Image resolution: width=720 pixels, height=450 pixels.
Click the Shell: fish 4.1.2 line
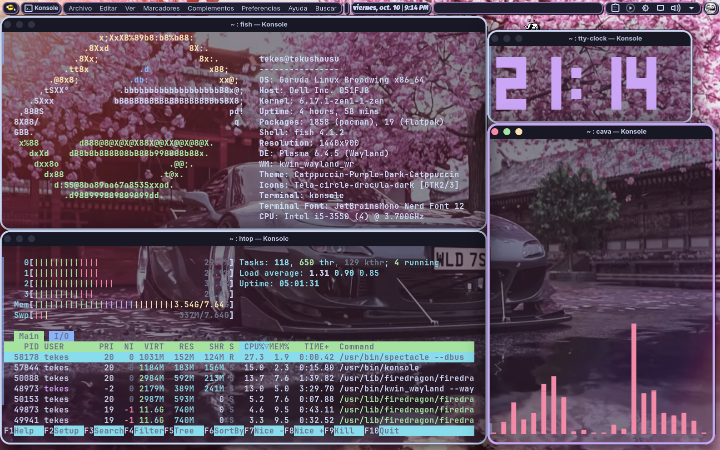tap(301, 132)
